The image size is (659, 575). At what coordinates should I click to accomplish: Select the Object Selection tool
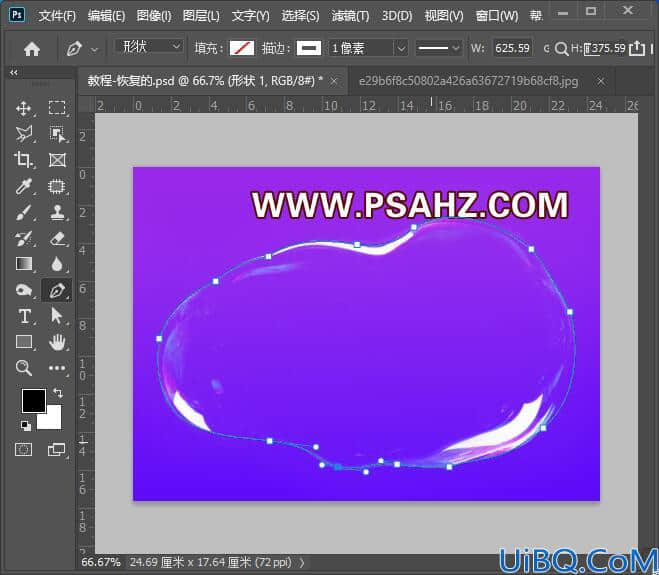57,134
